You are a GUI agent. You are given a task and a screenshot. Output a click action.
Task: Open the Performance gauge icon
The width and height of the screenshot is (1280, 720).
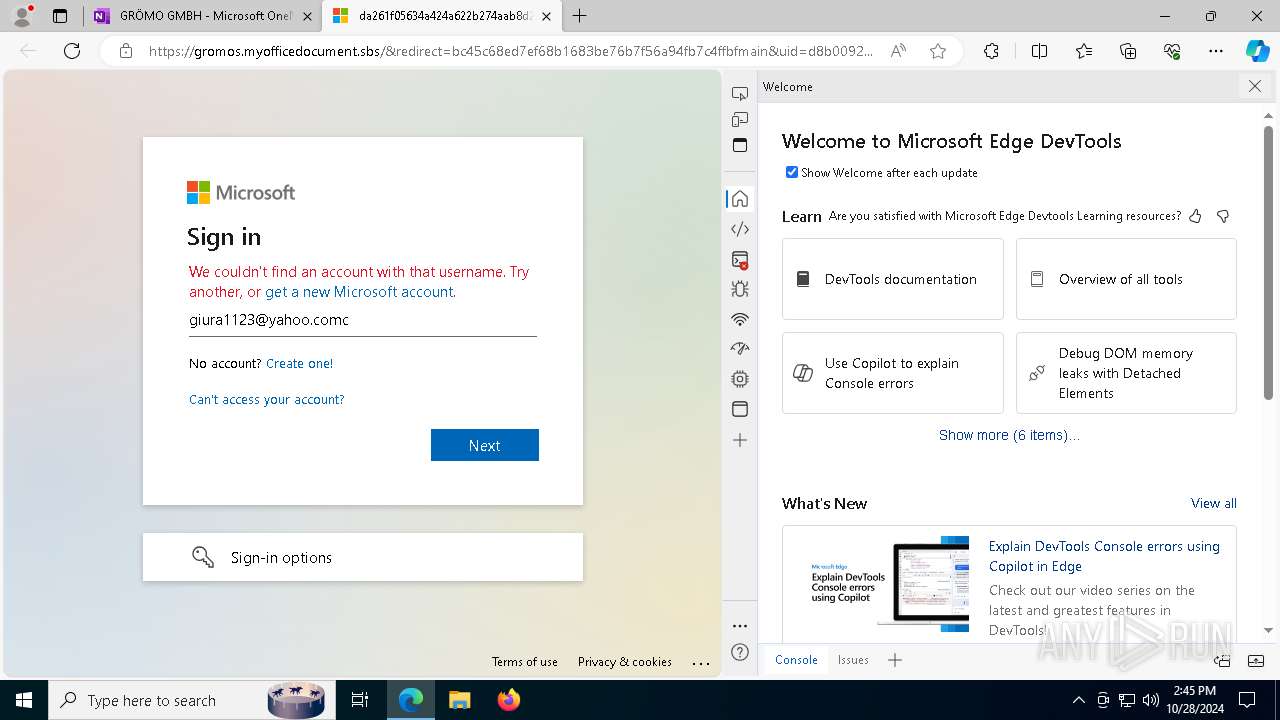[x=740, y=349]
